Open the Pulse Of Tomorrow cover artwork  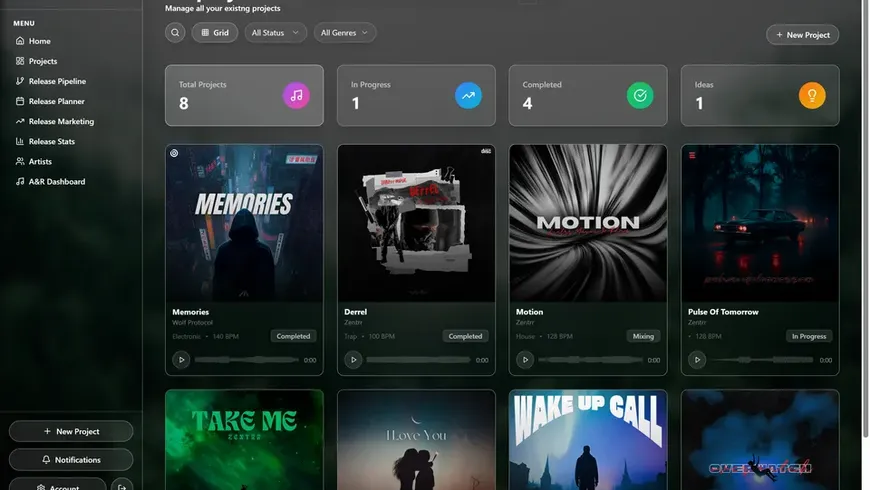click(x=760, y=223)
